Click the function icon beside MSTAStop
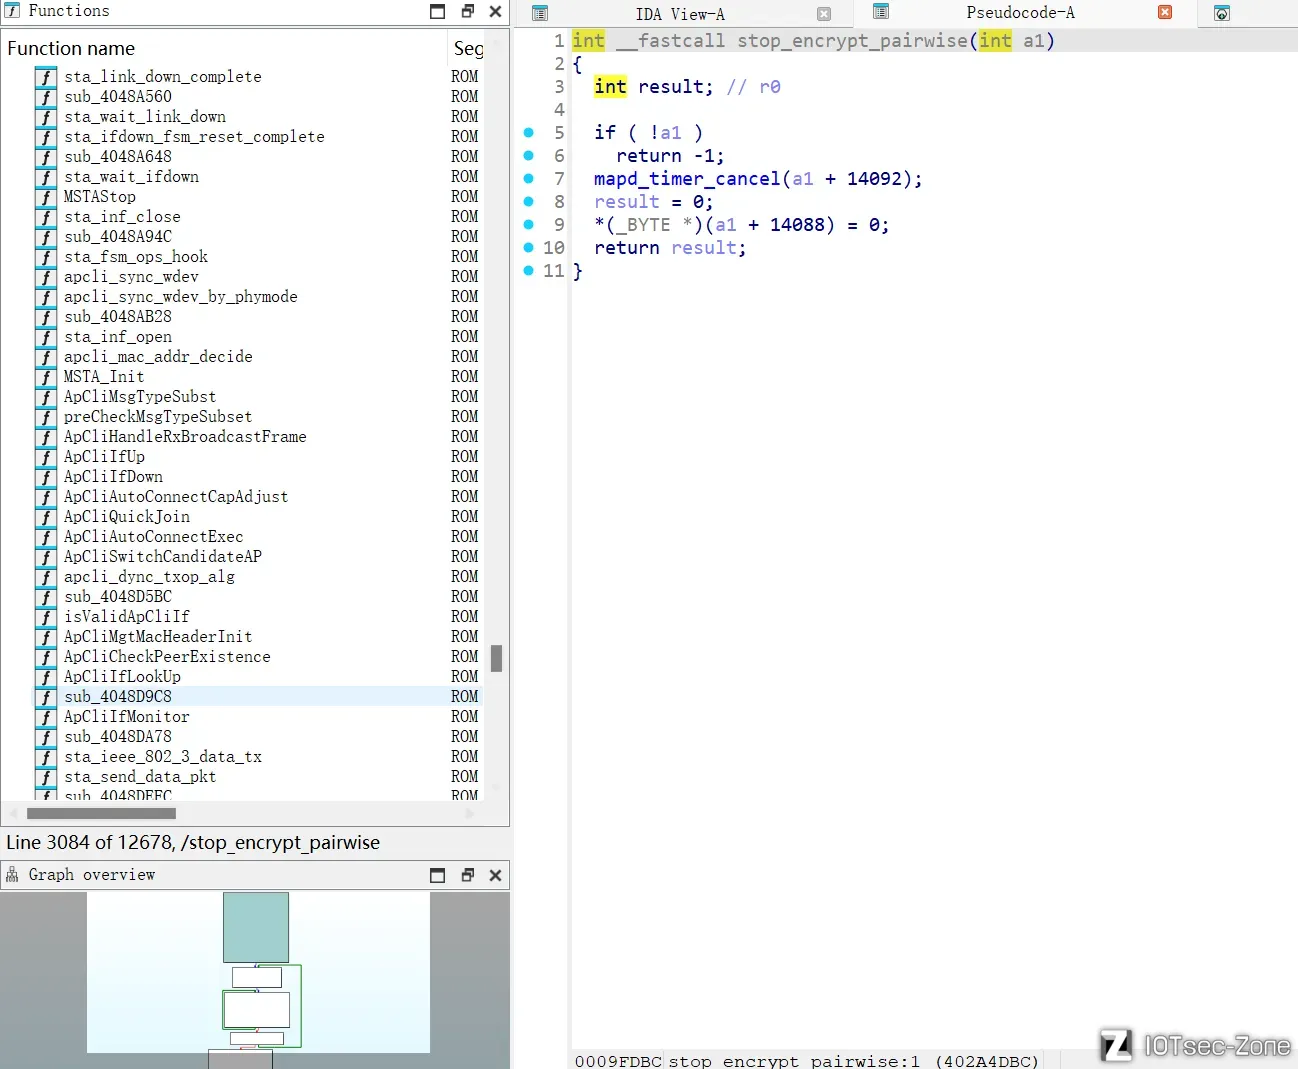 [x=45, y=197]
